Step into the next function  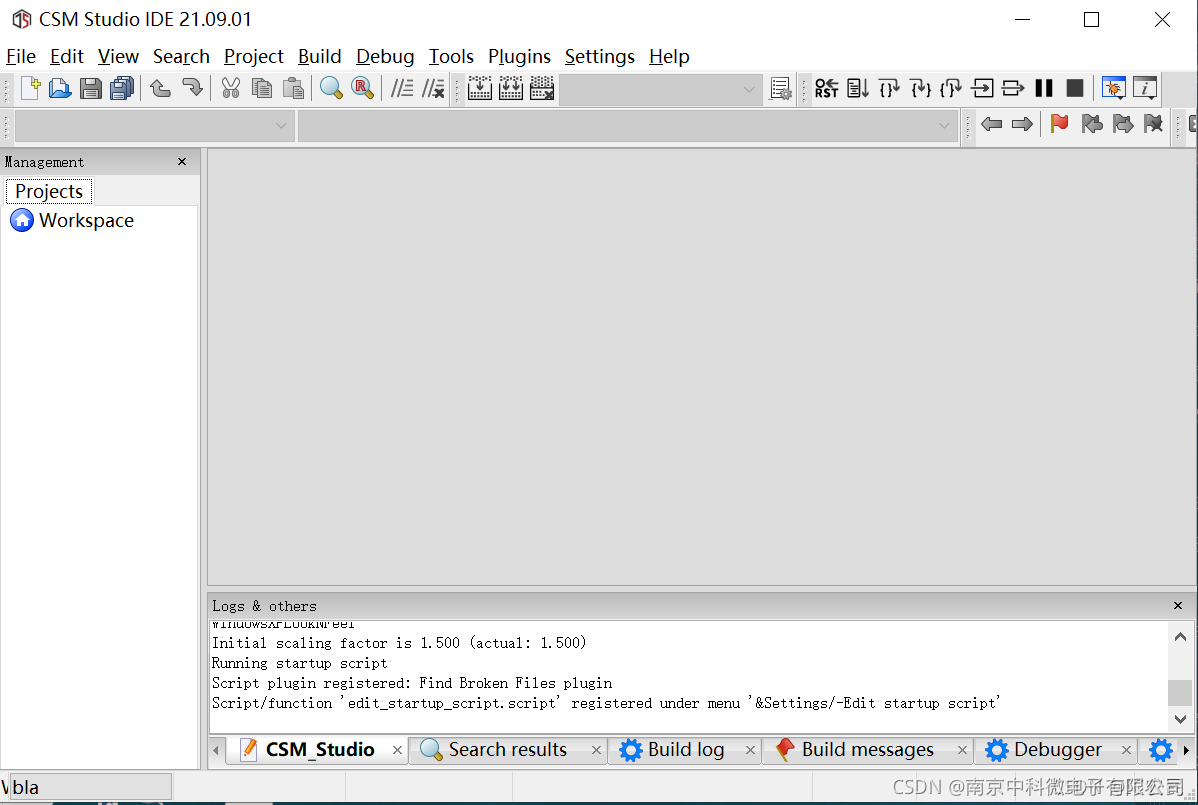click(919, 88)
